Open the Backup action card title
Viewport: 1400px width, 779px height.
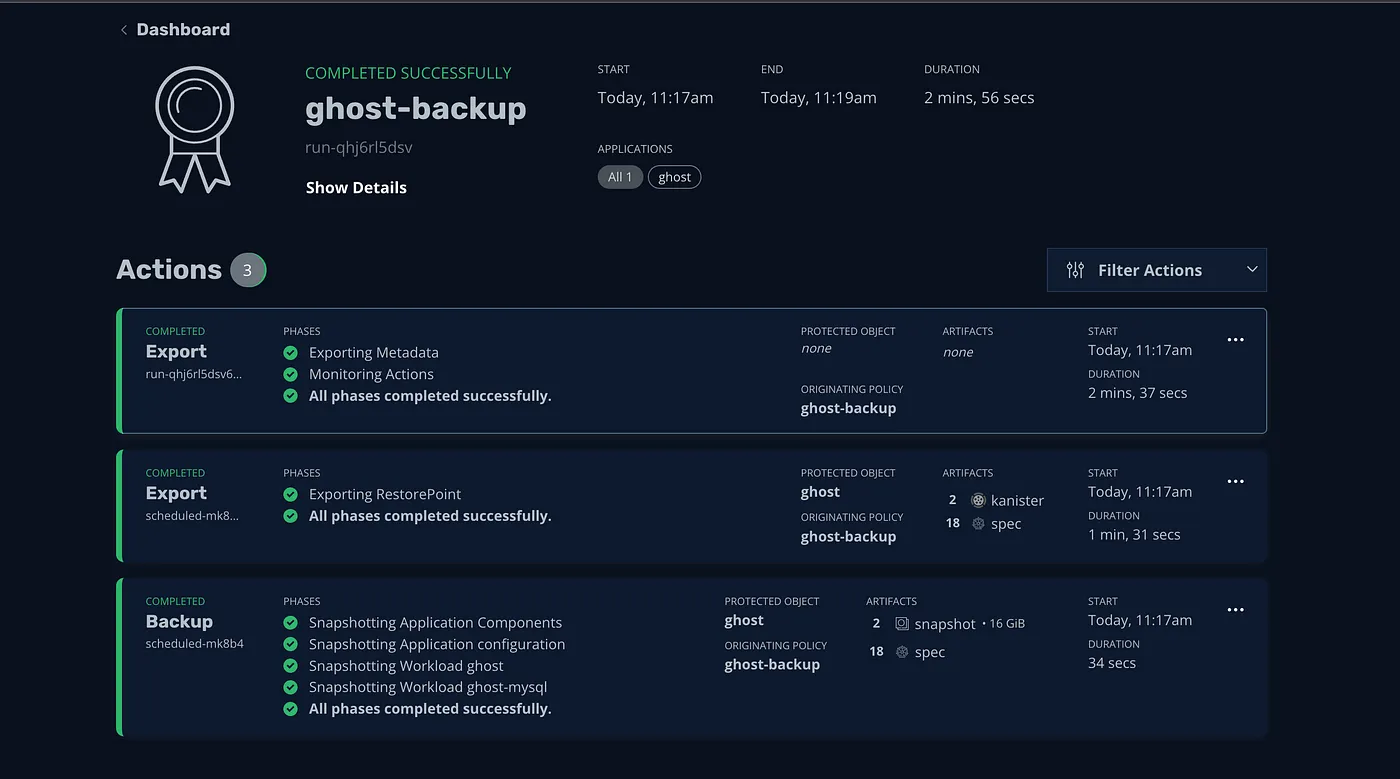[x=179, y=622]
